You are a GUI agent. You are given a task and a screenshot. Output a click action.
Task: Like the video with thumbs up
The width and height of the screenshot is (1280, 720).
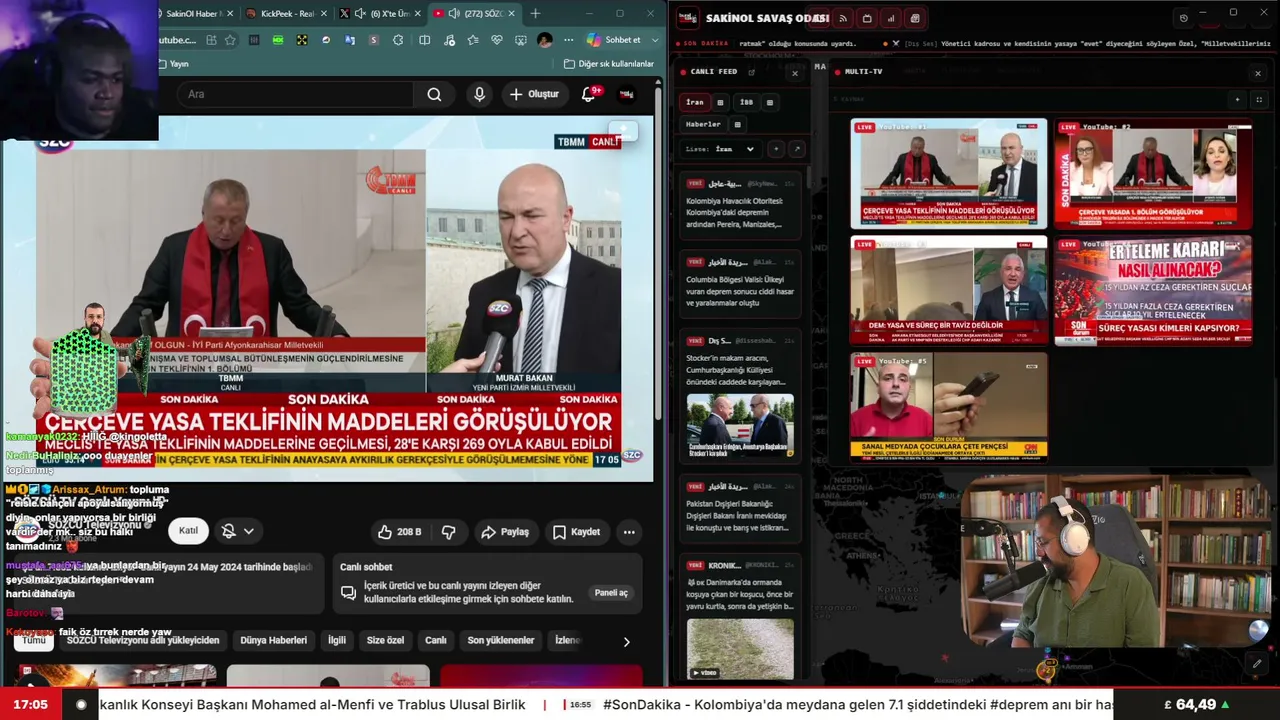pyautogui.click(x=398, y=532)
